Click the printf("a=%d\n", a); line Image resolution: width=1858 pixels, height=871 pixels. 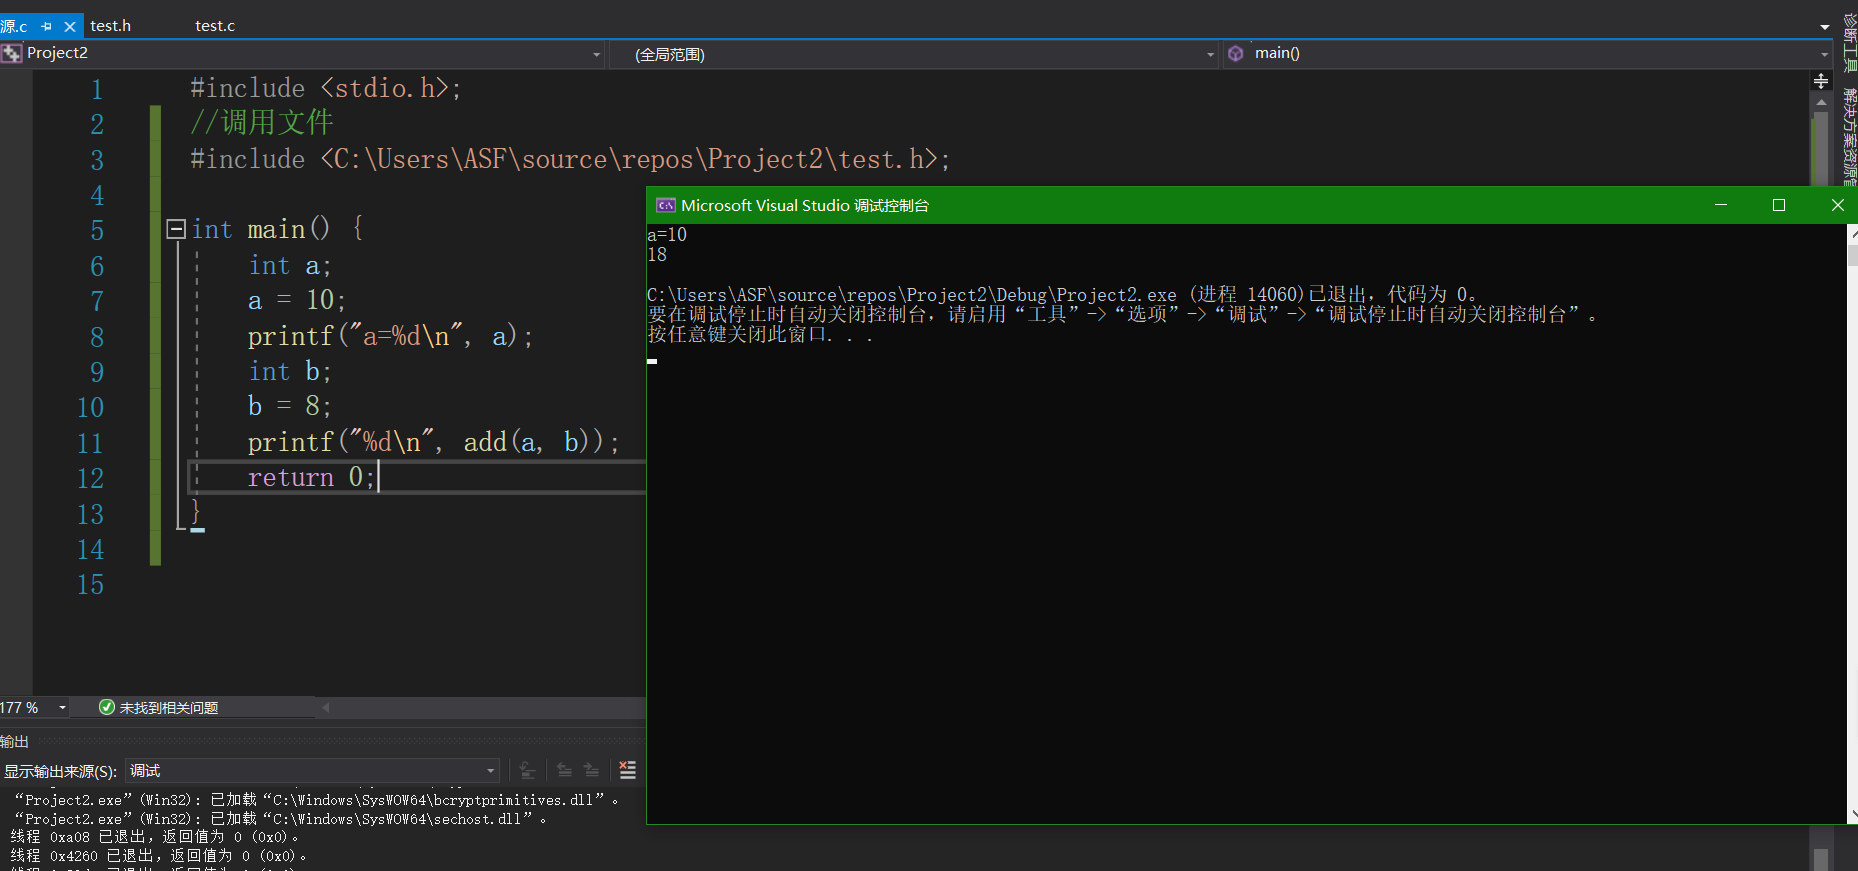(x=391, y=336)
